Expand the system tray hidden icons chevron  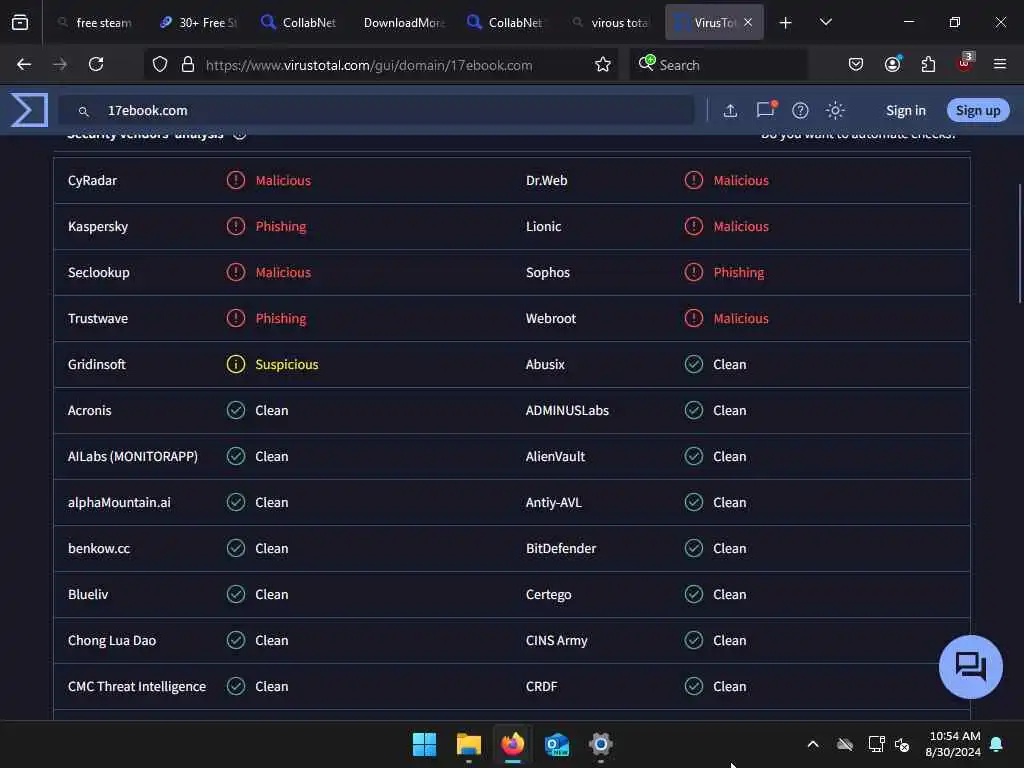pyautogui.click(x=813, y=744)
